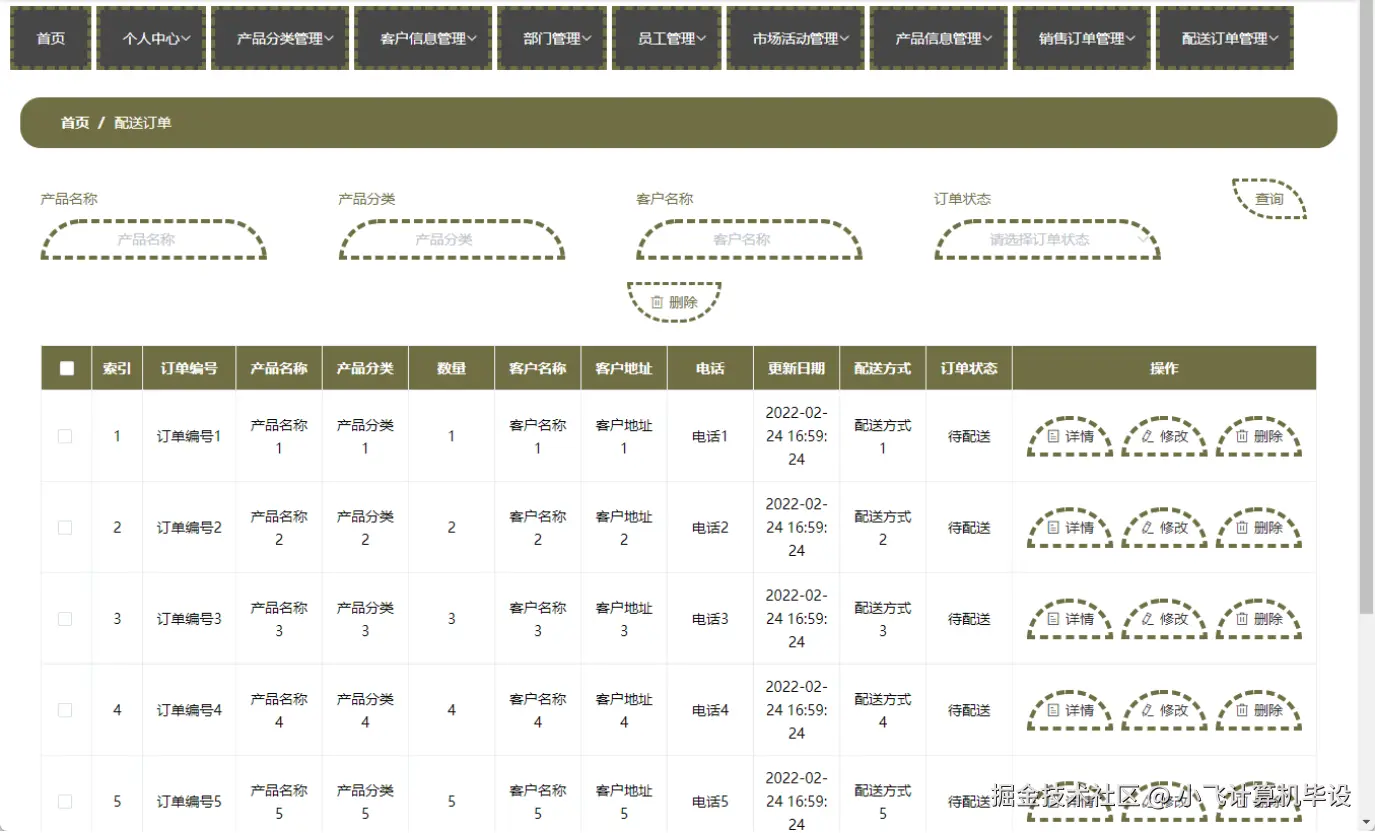Click the 订单状态 column header
Viewport: 1375px width, 833px height.
coord(969,368)
